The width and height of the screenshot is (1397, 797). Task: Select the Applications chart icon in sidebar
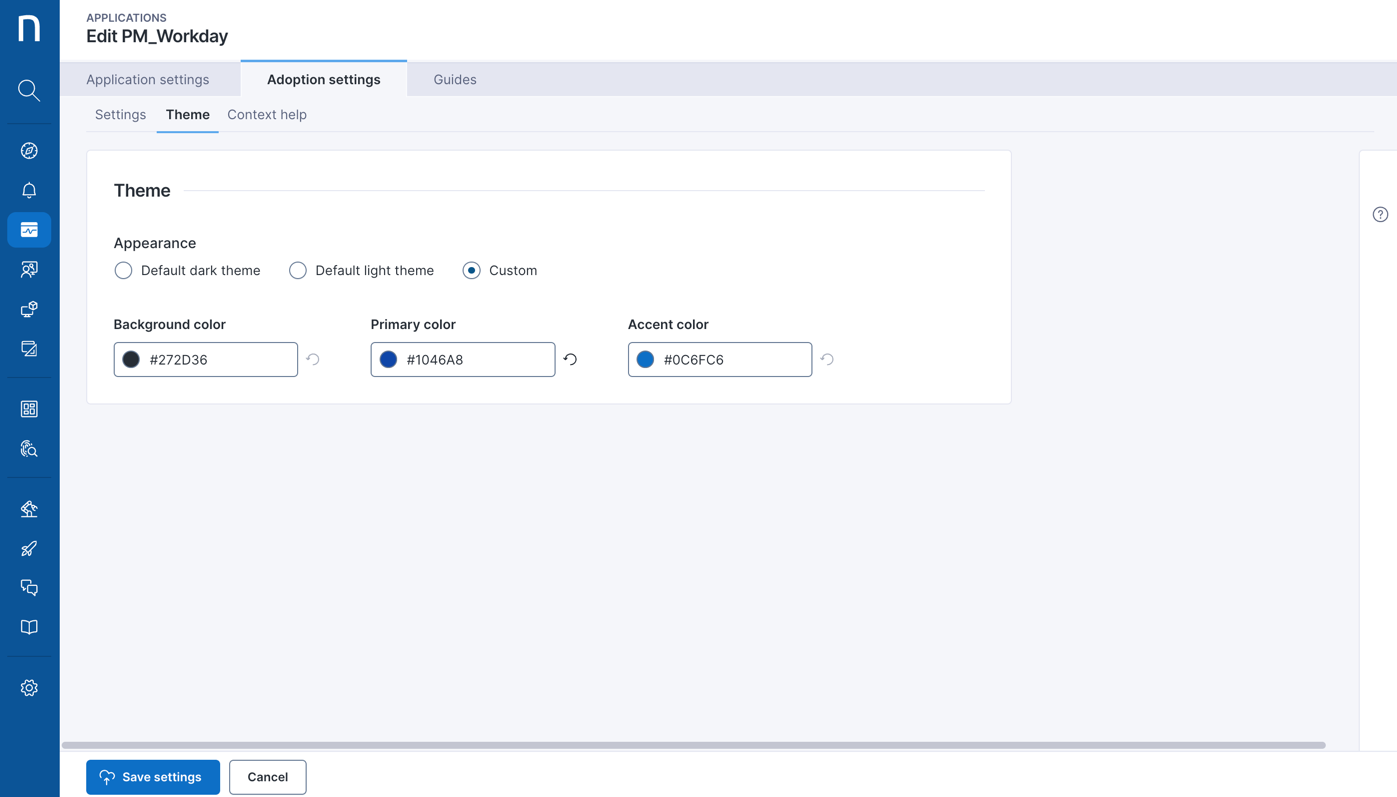[29, 229]
